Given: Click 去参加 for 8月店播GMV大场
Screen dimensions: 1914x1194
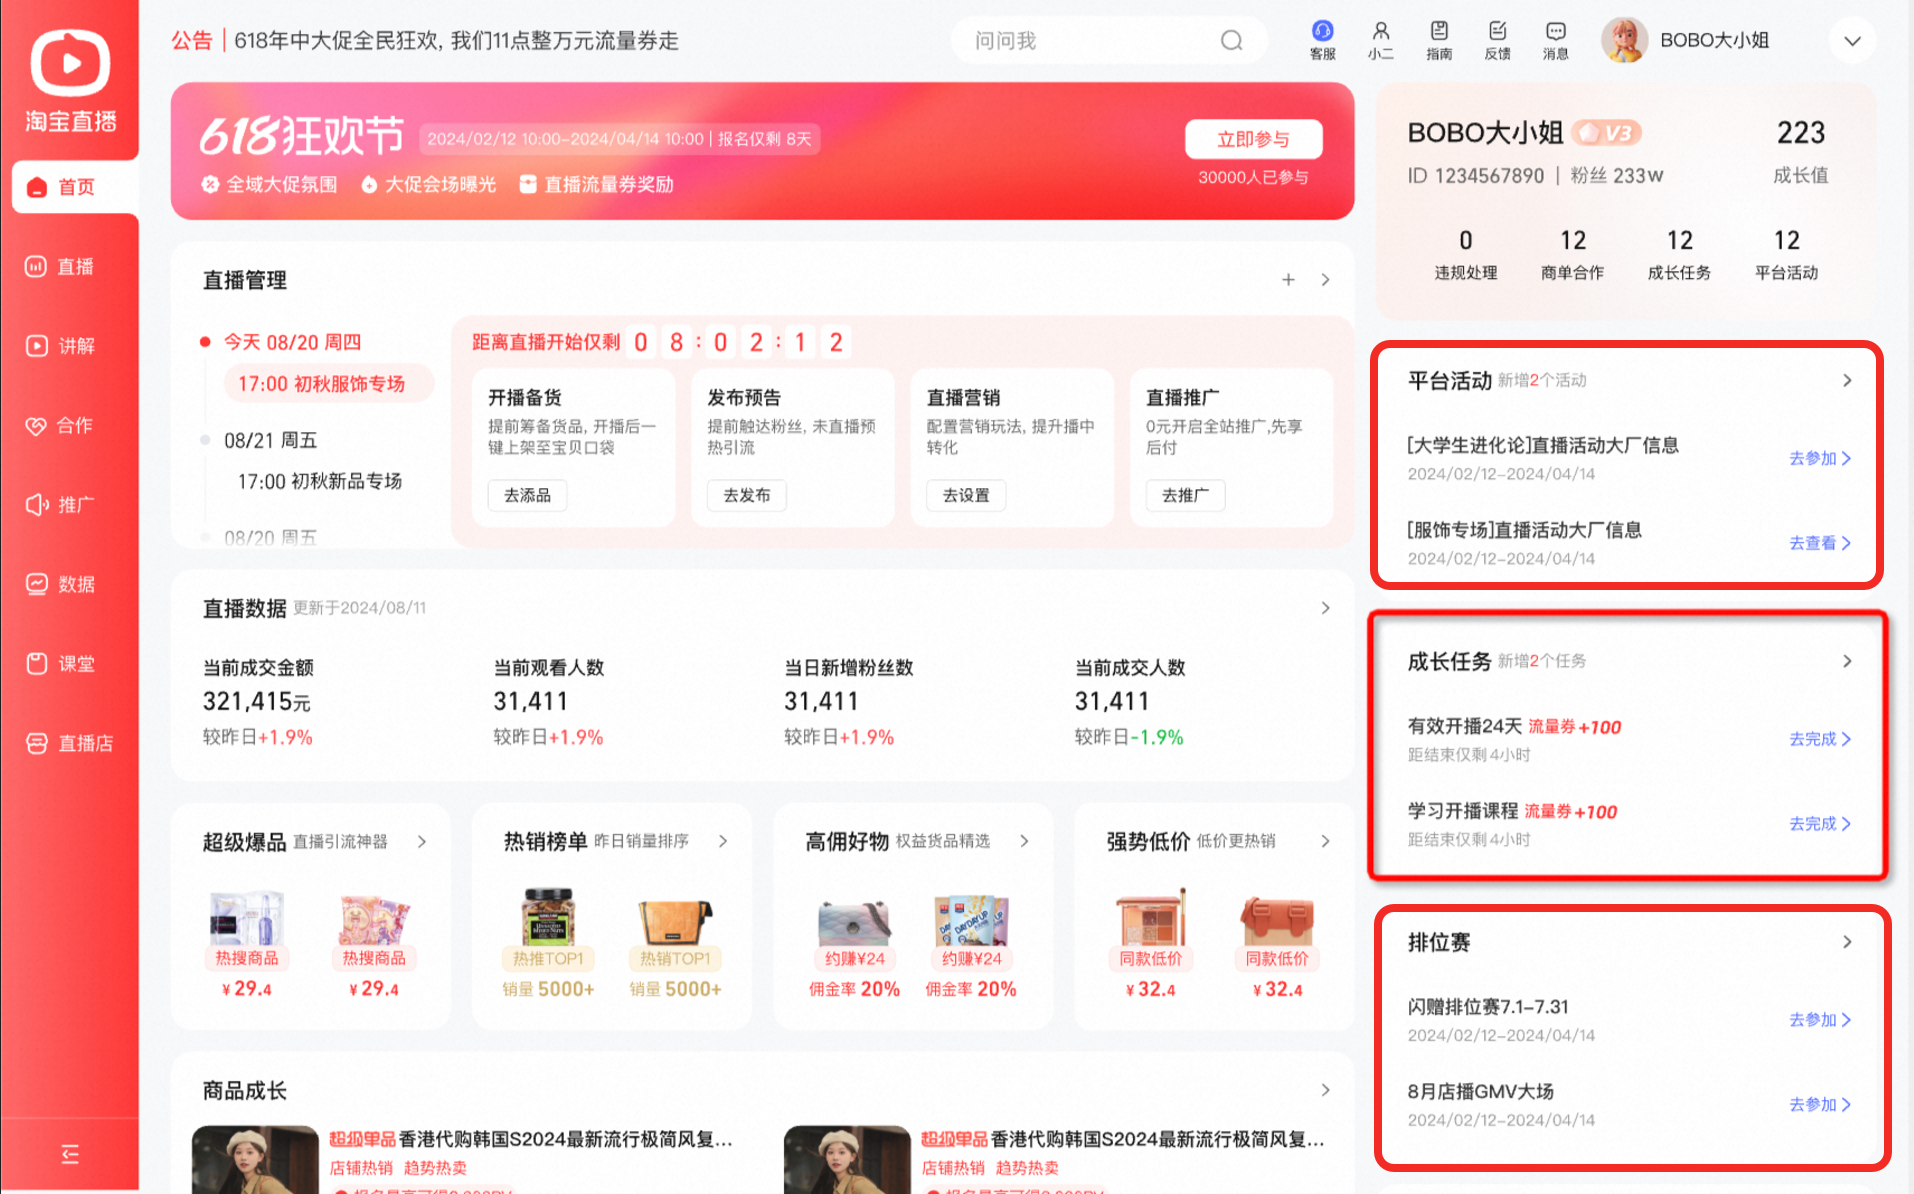Looking at the screenshot, I should pos(1820,1105).
